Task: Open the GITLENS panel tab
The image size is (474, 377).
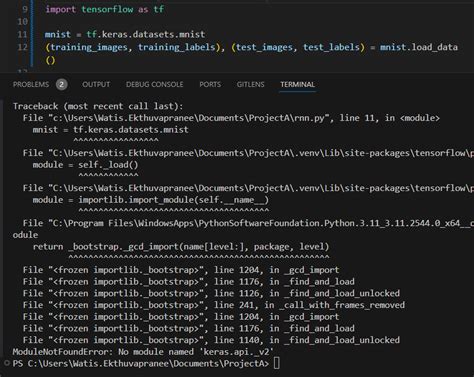Action: coord(250,85)
